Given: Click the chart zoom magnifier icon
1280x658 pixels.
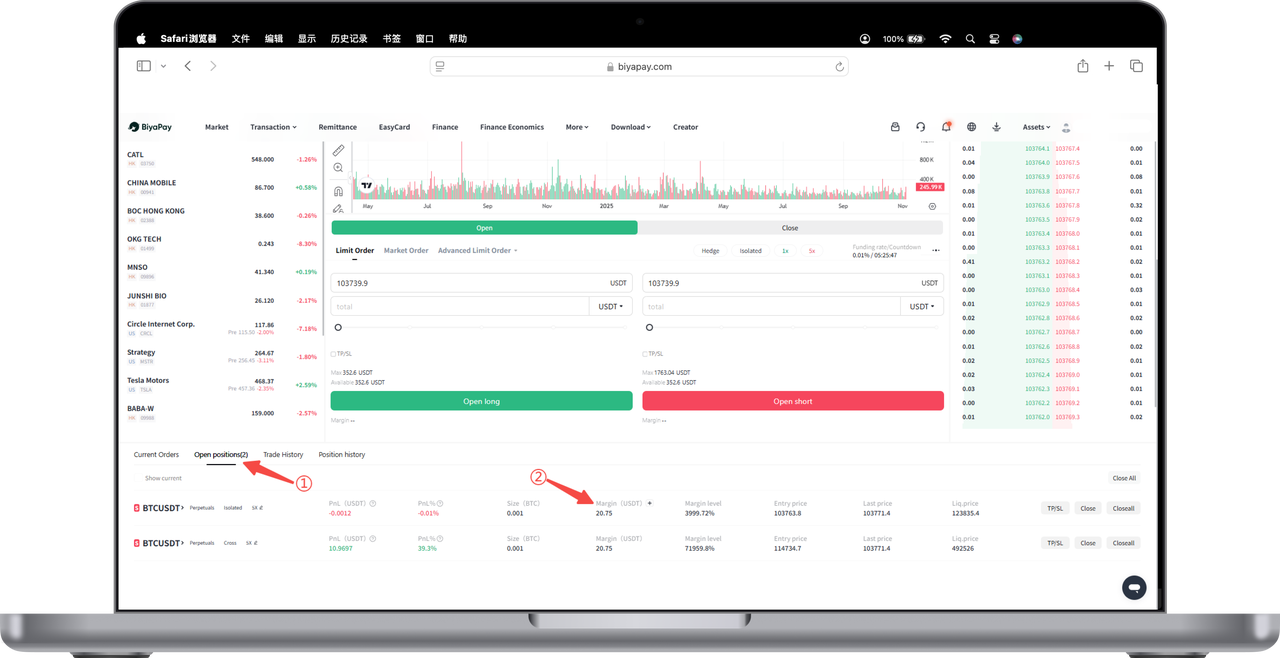Looking at the screenshot, I should [338, 168].
